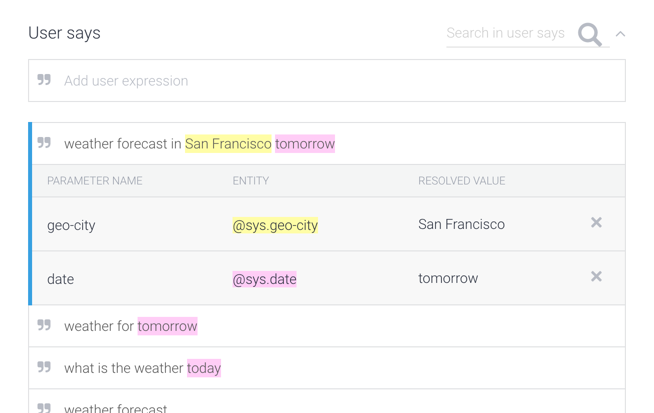Select highlighted tomorrow in first expression
Screen dimensions: 654x413
pyautogui.click(x=305, y=144)
